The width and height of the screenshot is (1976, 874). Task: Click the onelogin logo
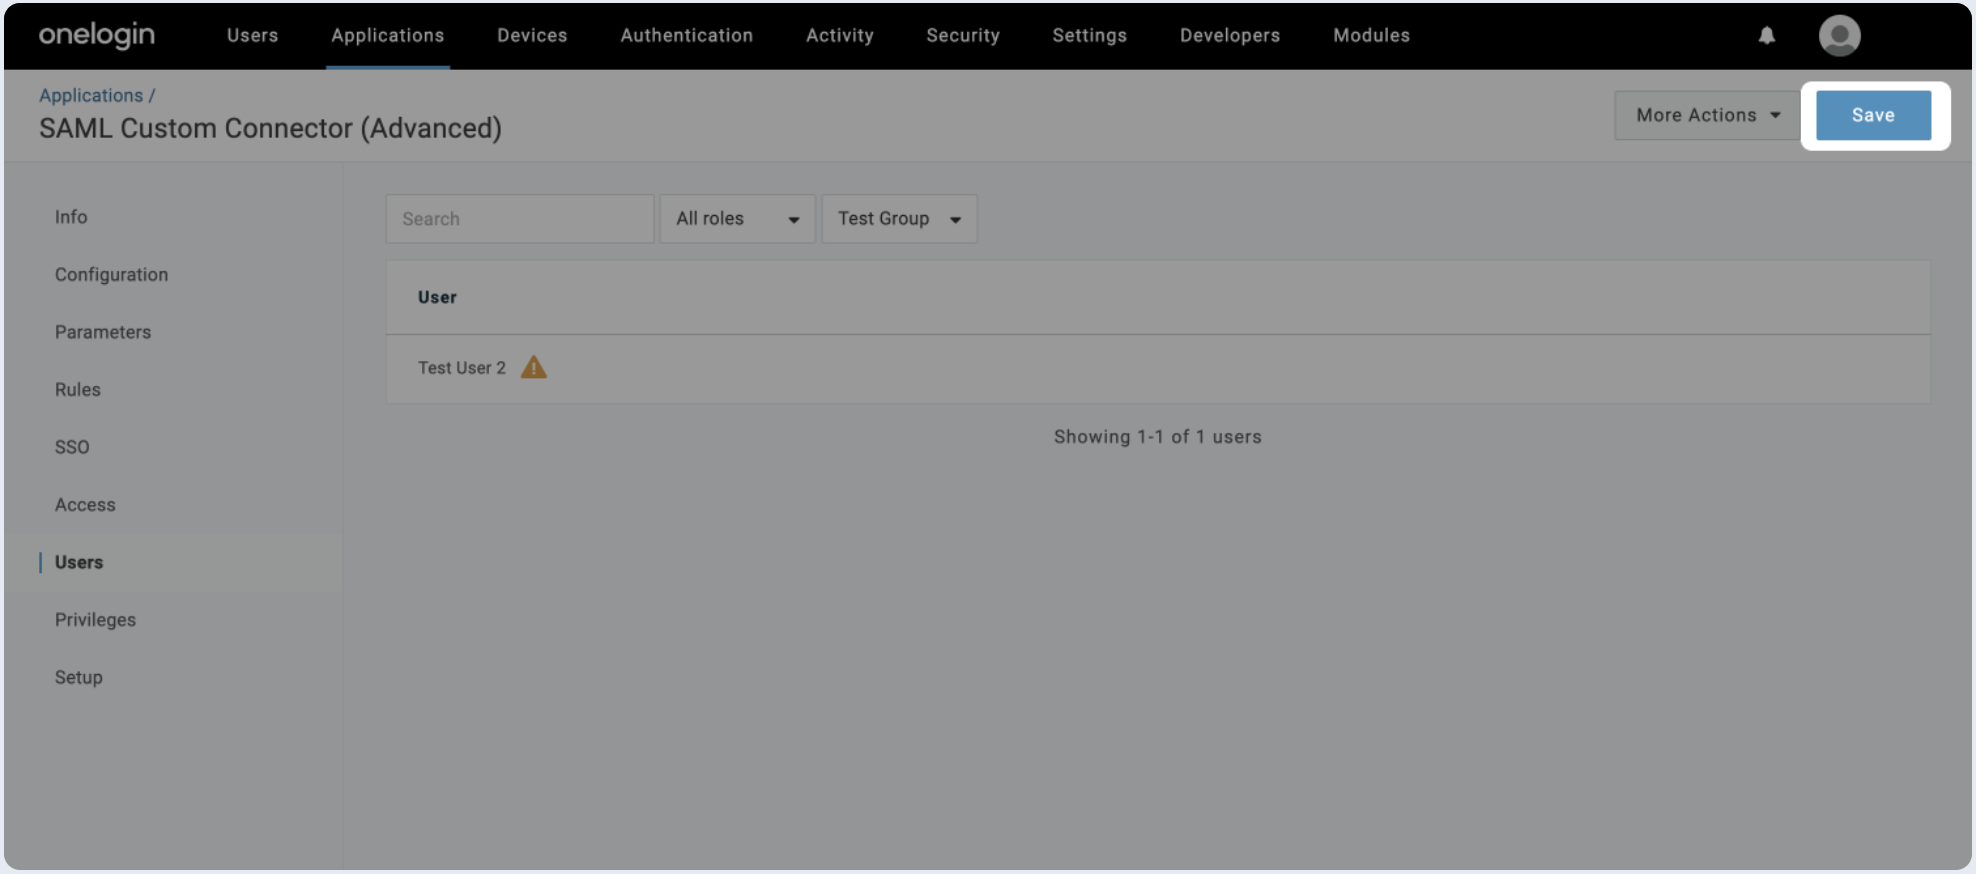pyautogui.click(x=97, y=35)
